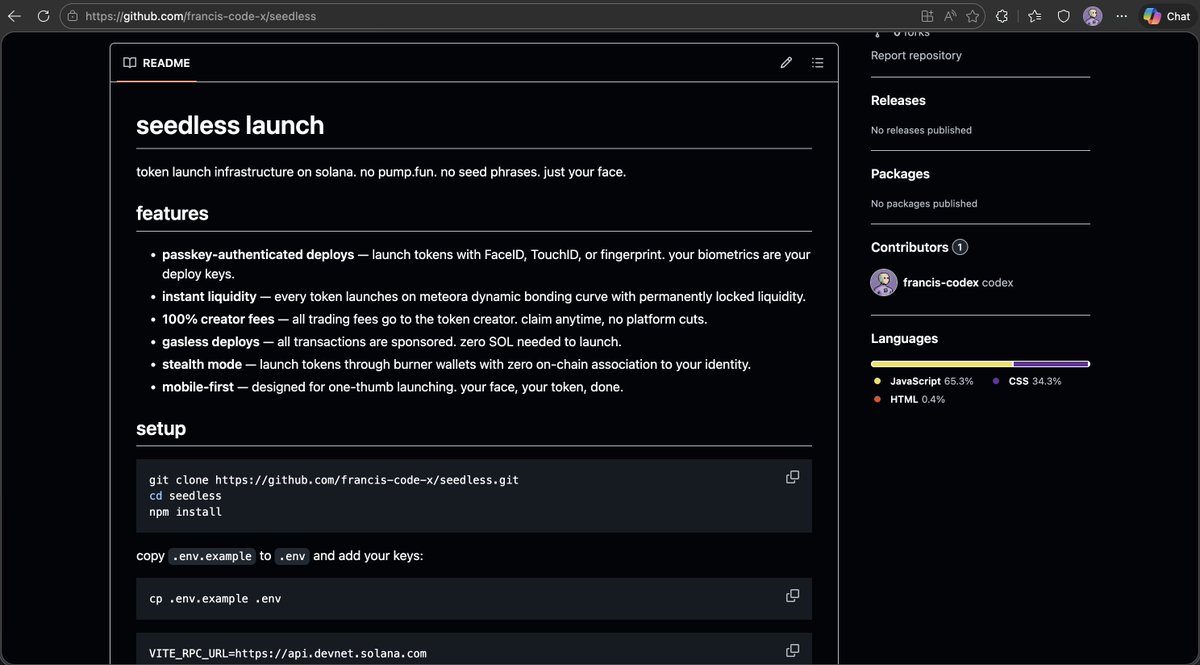Image resolution: width=1200 pixels, height=665 pixels.
Task: Add page to favorites with star icon
Action: point(972,16)
